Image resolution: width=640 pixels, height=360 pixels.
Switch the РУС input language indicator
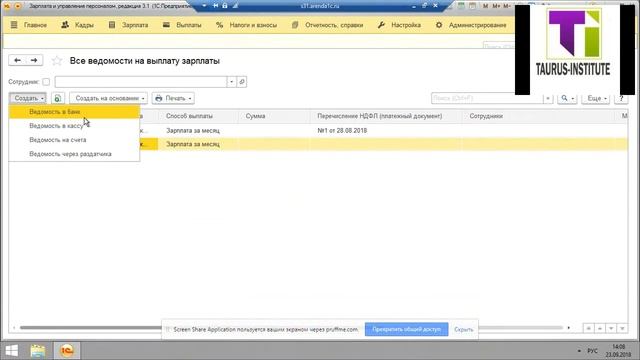(592, 351)
